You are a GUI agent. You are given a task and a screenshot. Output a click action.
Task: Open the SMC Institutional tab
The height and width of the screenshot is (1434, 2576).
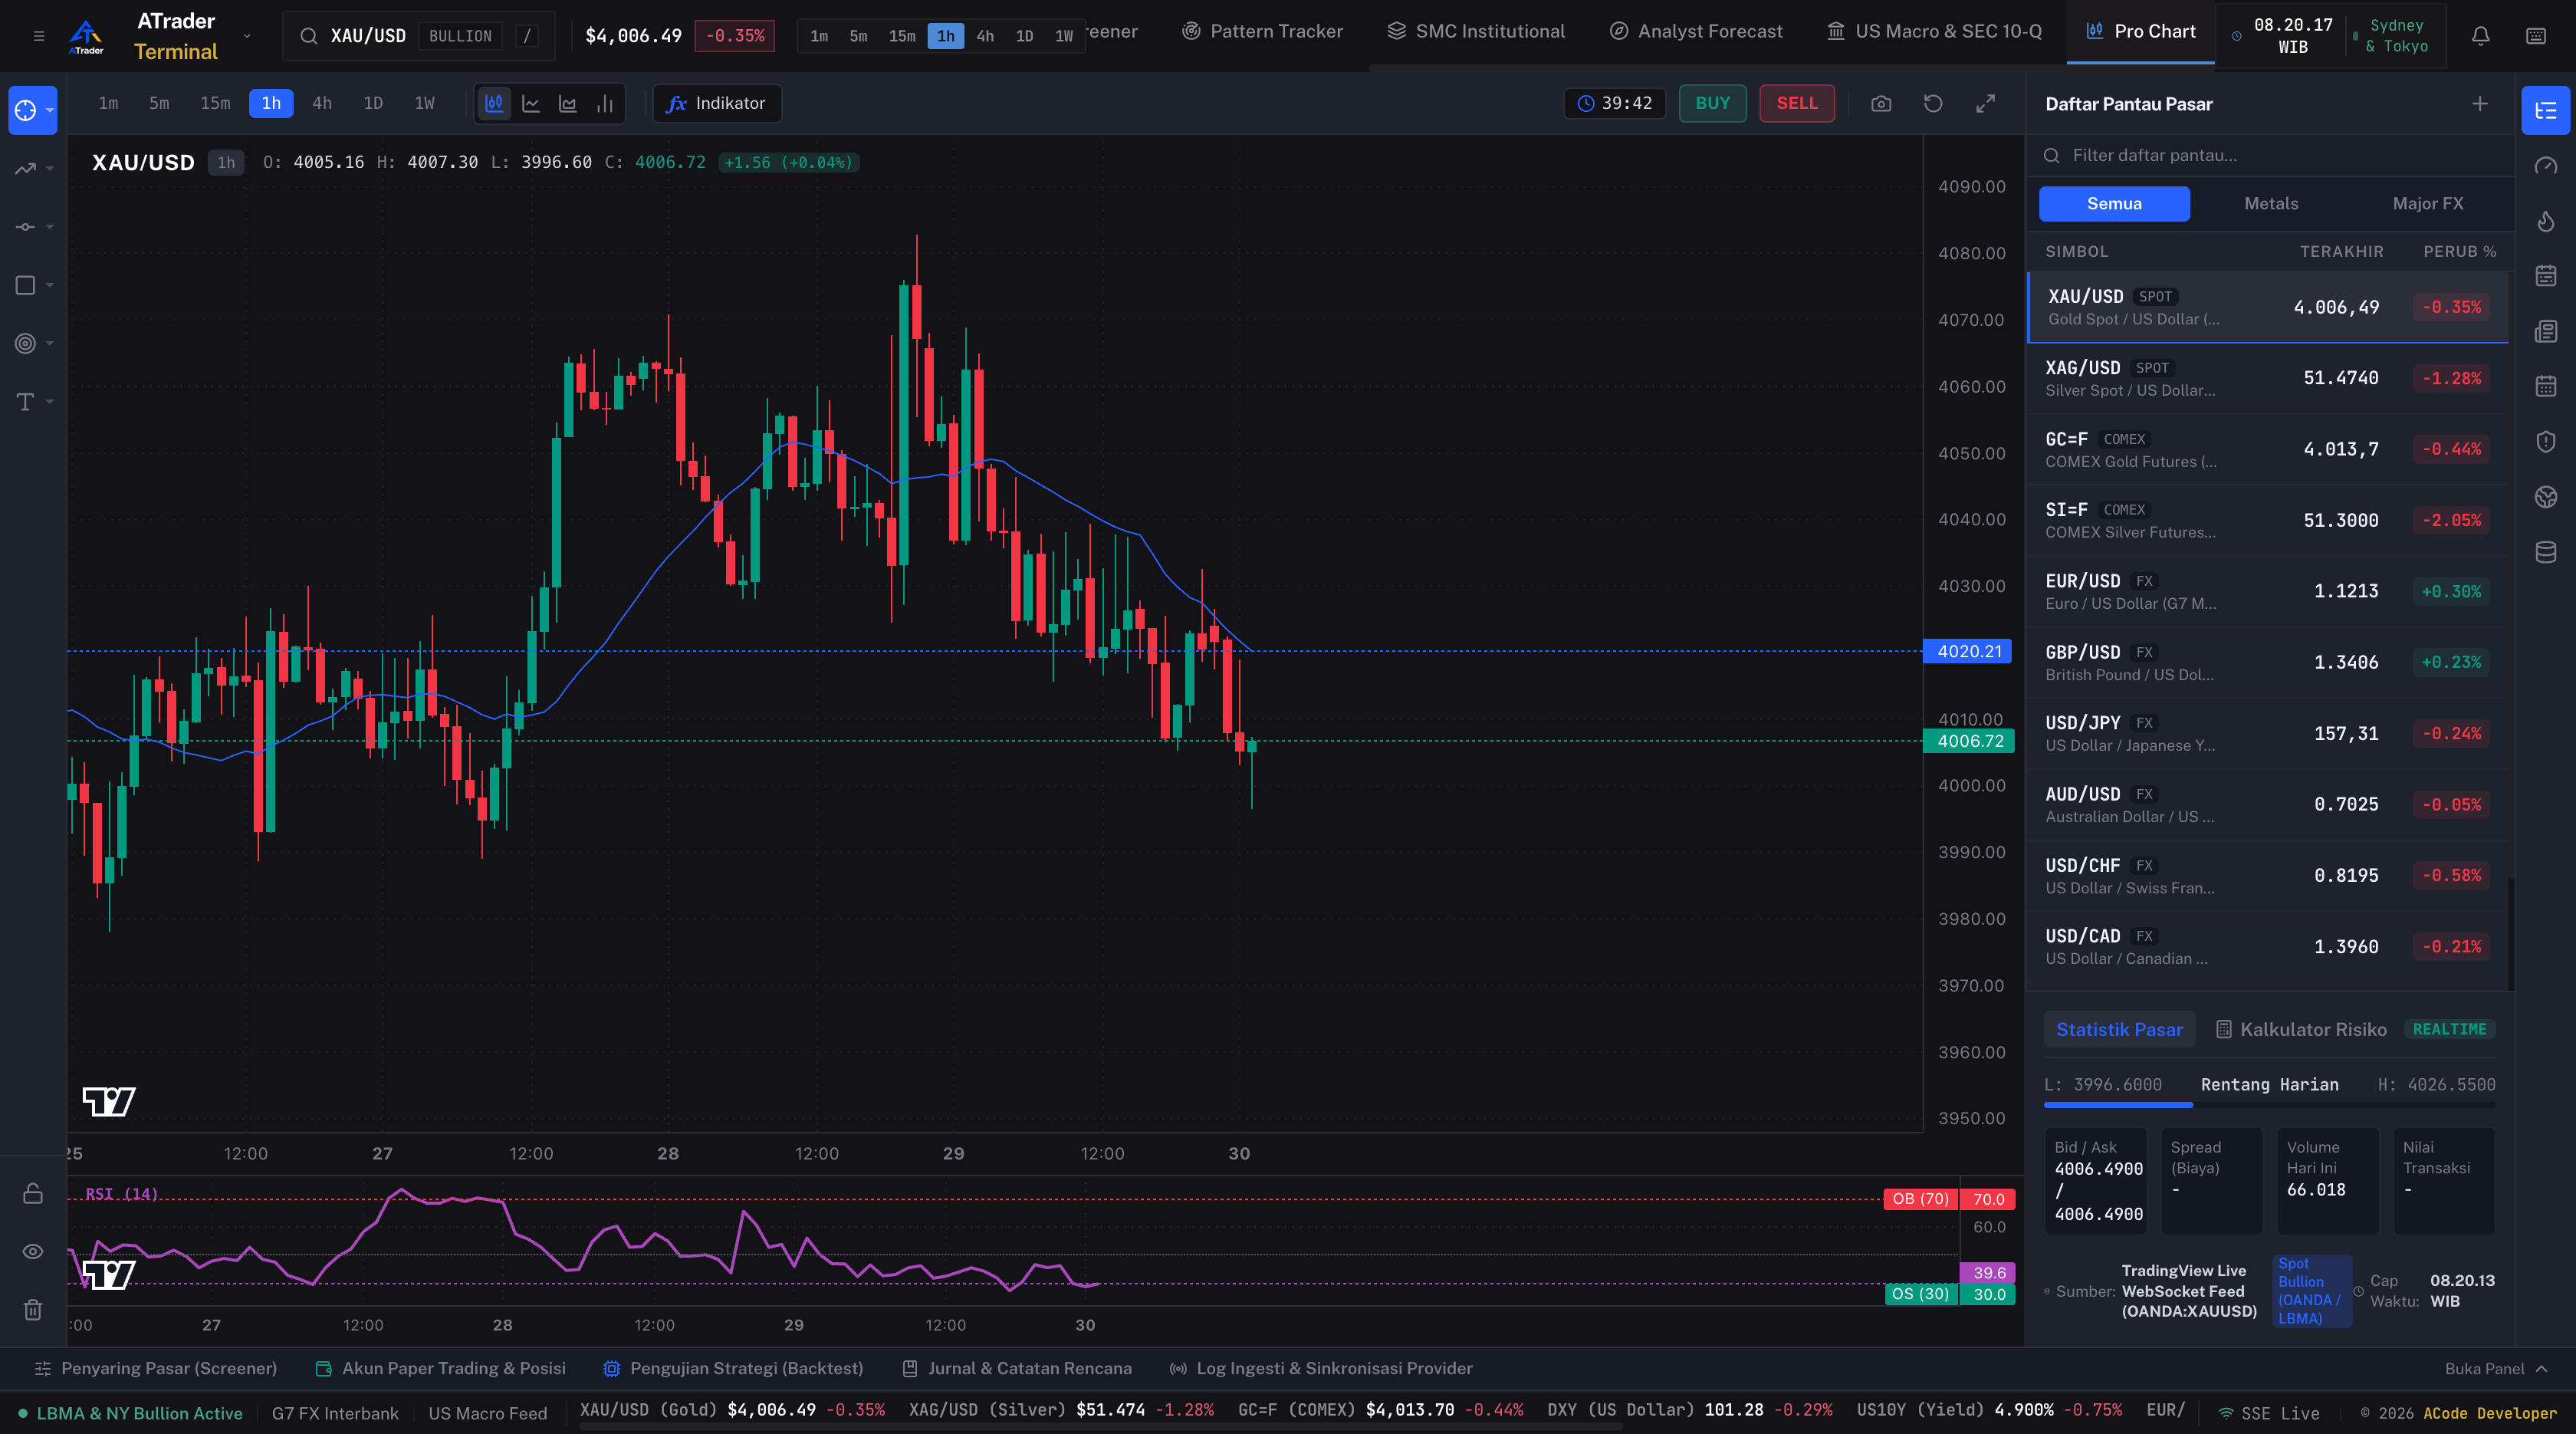point(1476,31)
